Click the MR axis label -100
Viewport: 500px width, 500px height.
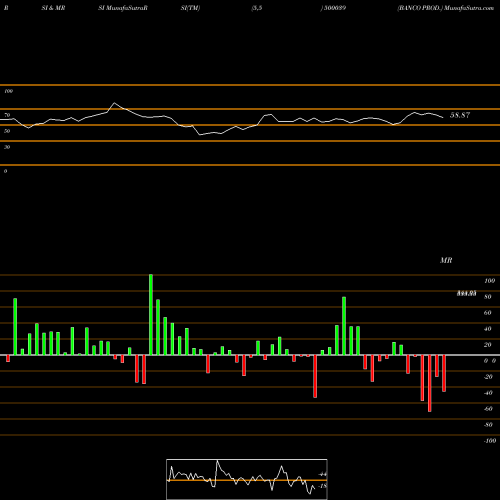[490, 441]
